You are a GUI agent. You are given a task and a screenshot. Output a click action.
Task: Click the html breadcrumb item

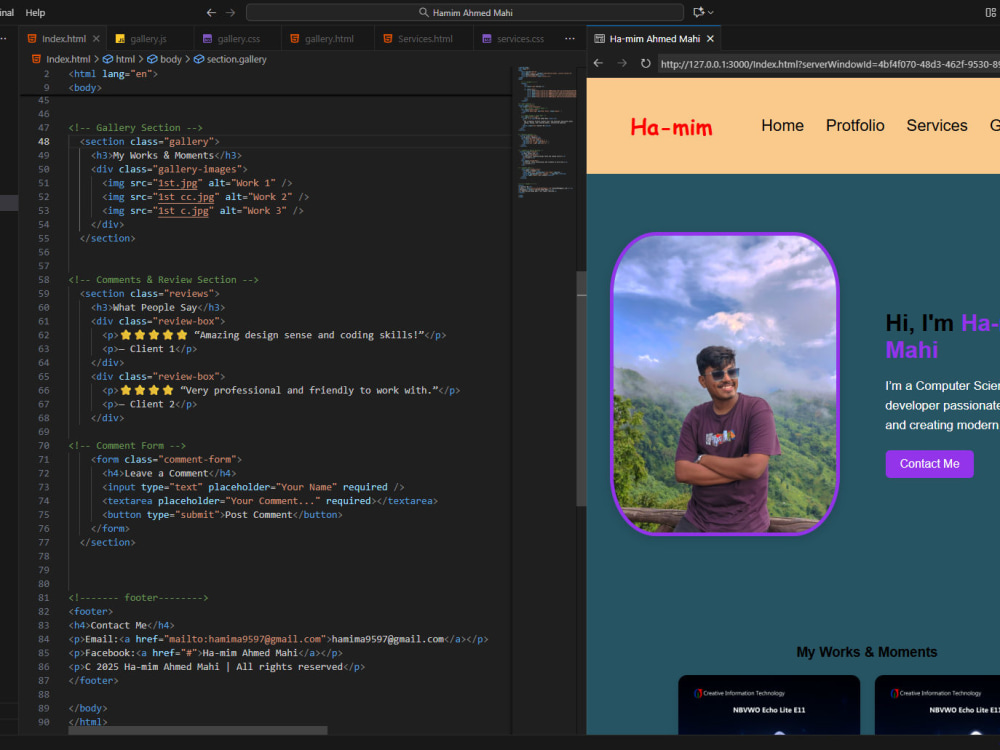tap(119, 59)
